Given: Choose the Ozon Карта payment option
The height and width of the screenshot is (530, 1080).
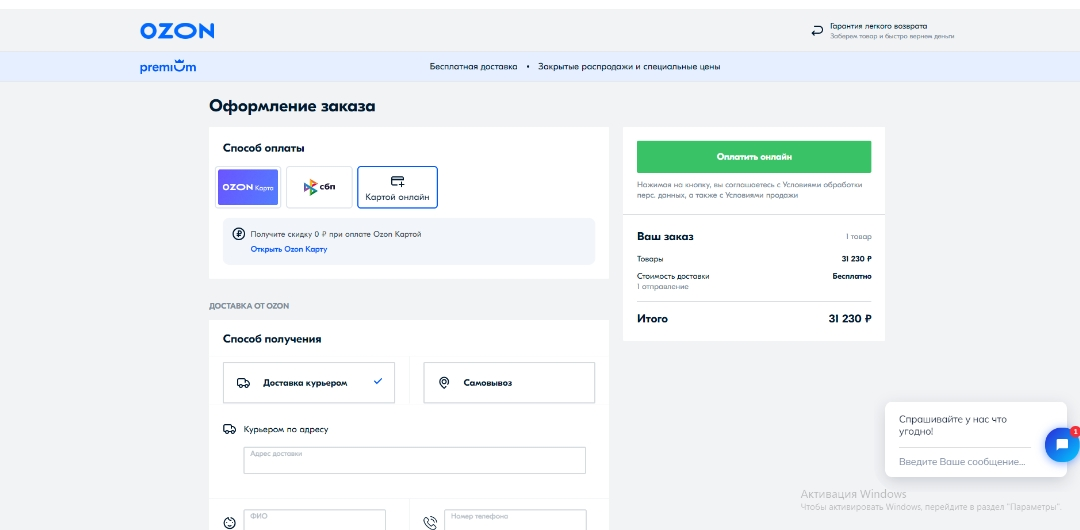Looking at the screenshot, I should point(248,187).
